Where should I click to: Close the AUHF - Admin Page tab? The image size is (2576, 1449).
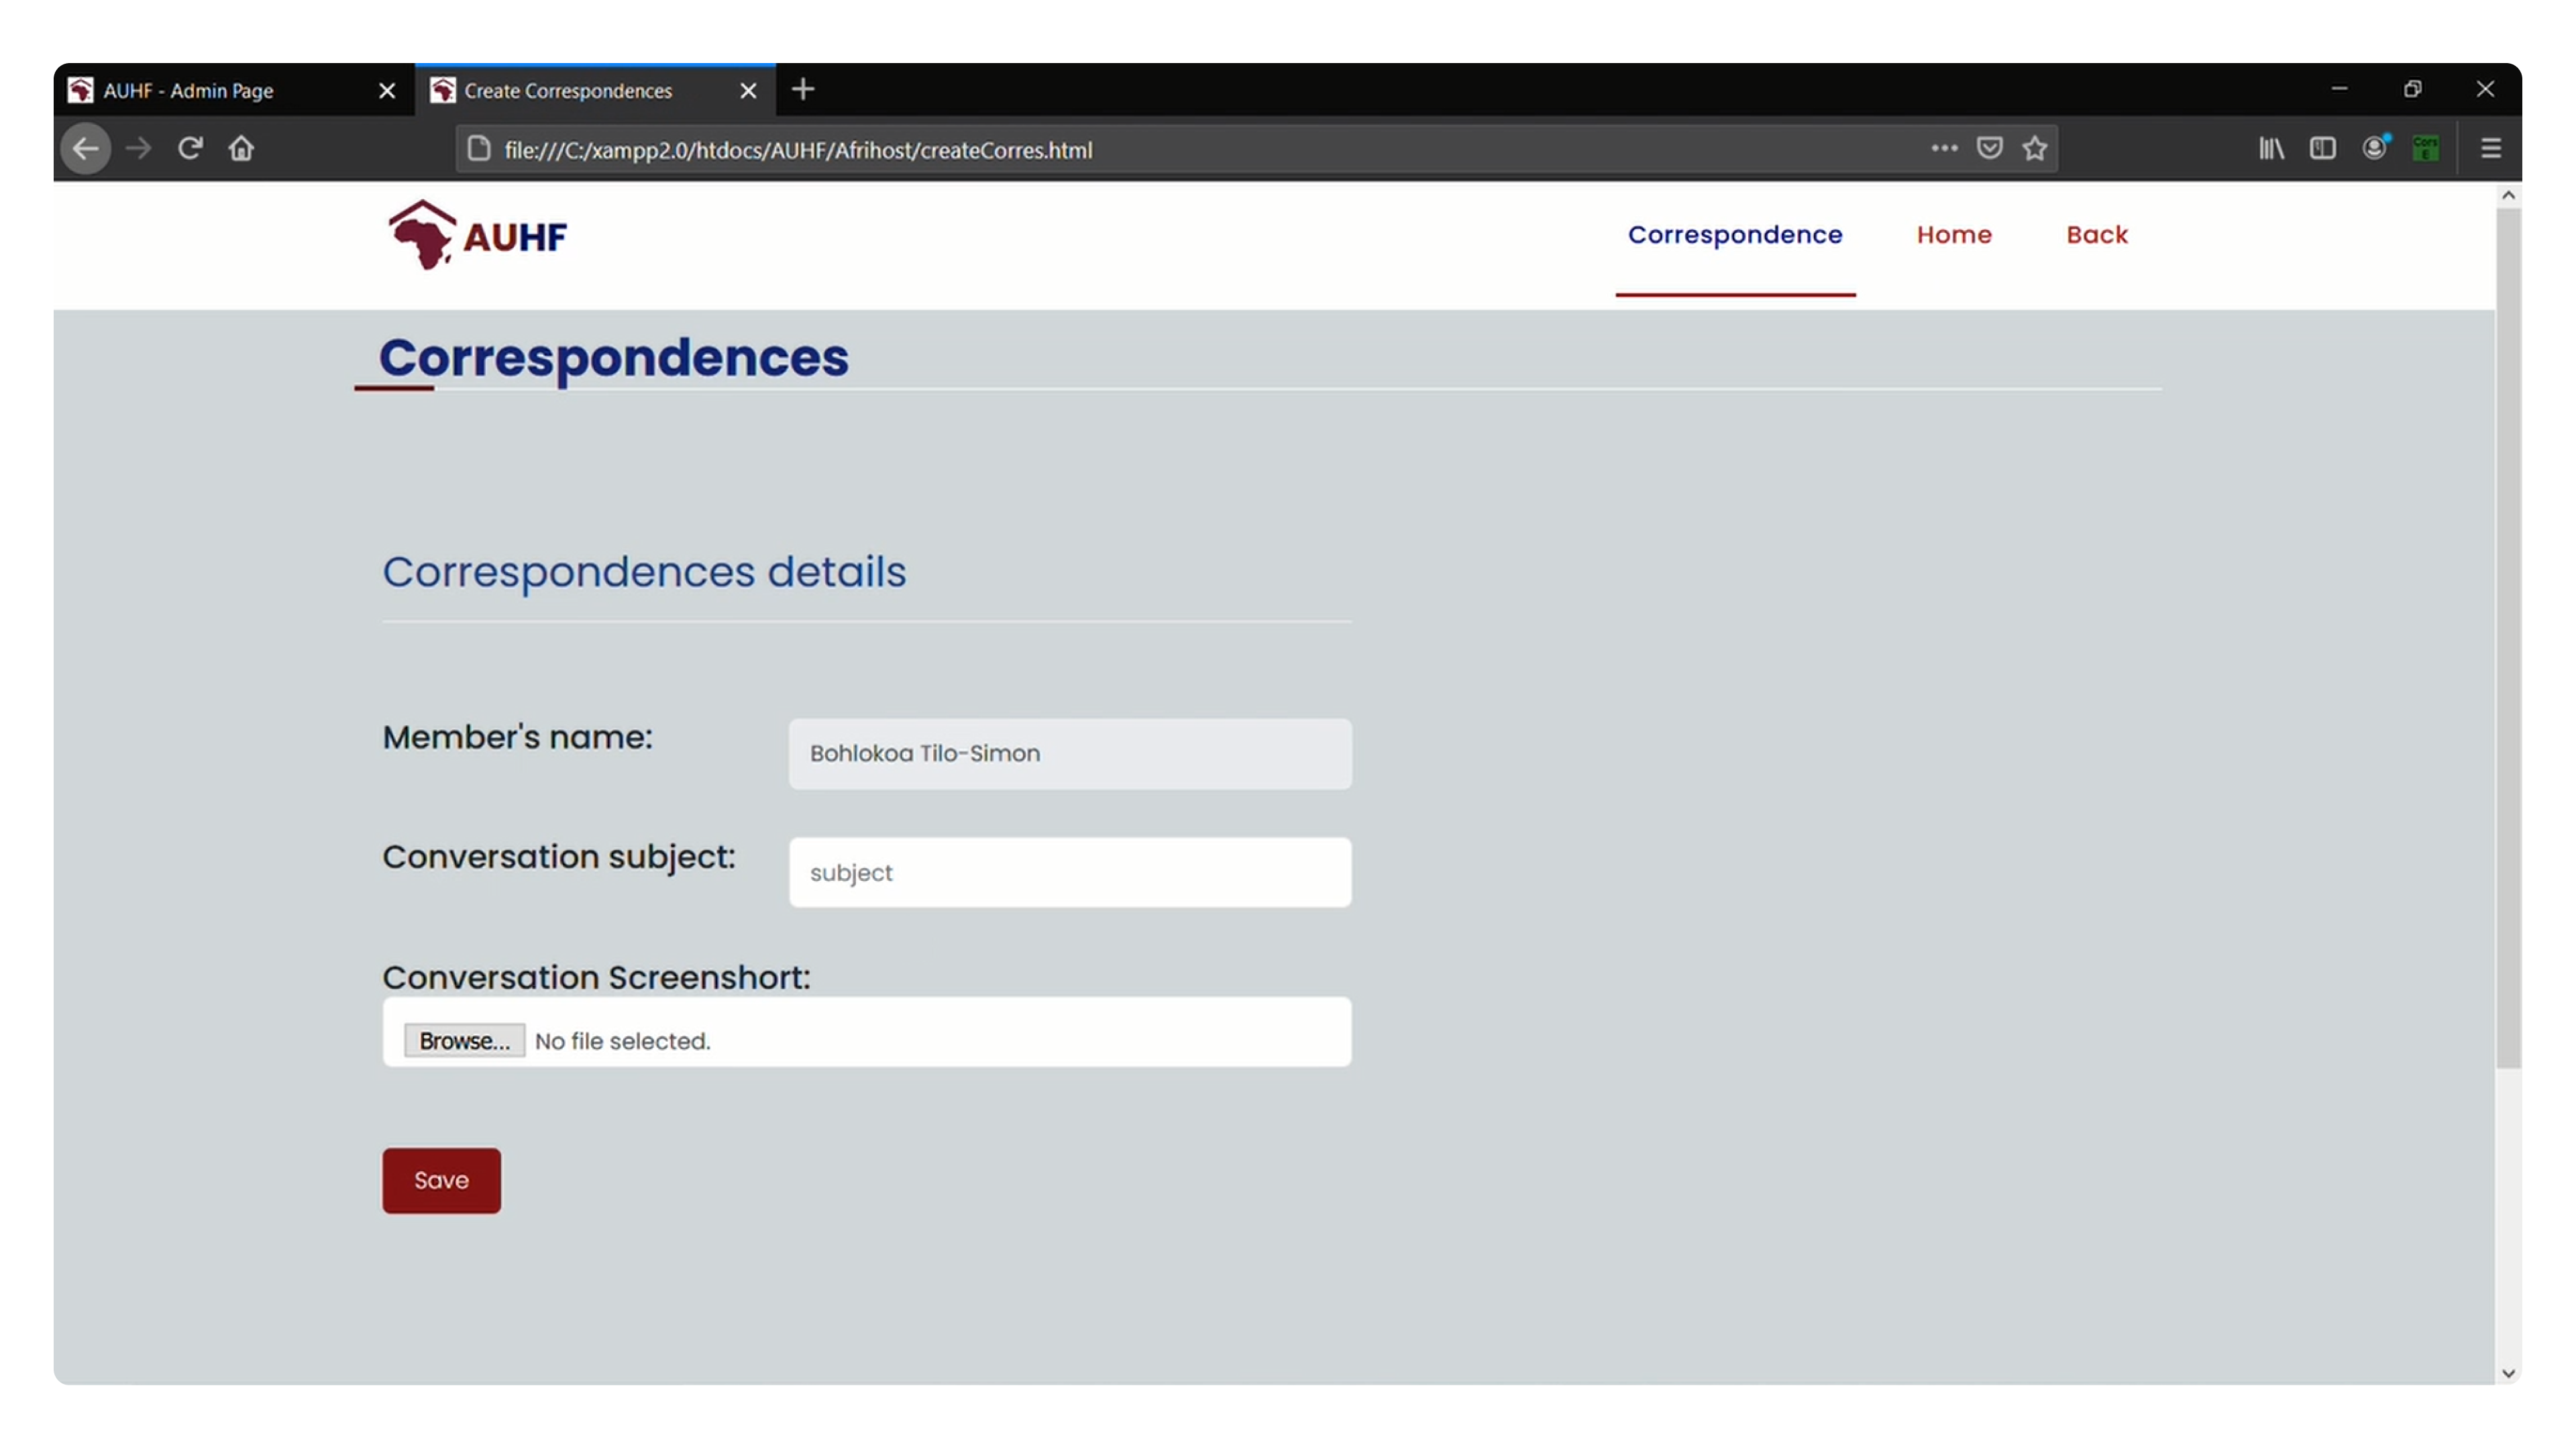coord(387,91)
